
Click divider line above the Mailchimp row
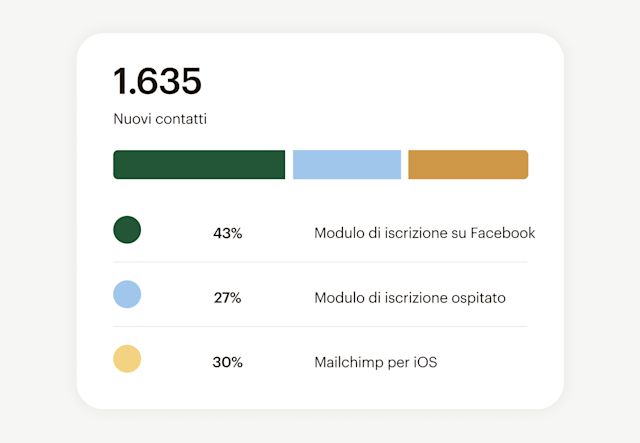point(320,326)
